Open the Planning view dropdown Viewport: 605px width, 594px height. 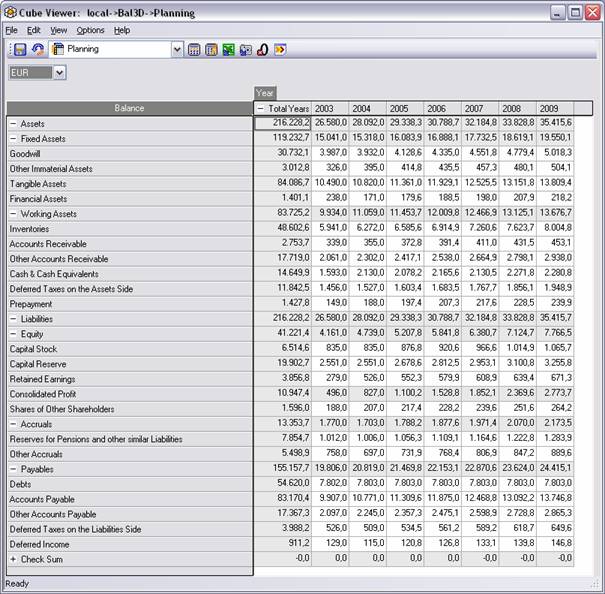pos(178,49)
